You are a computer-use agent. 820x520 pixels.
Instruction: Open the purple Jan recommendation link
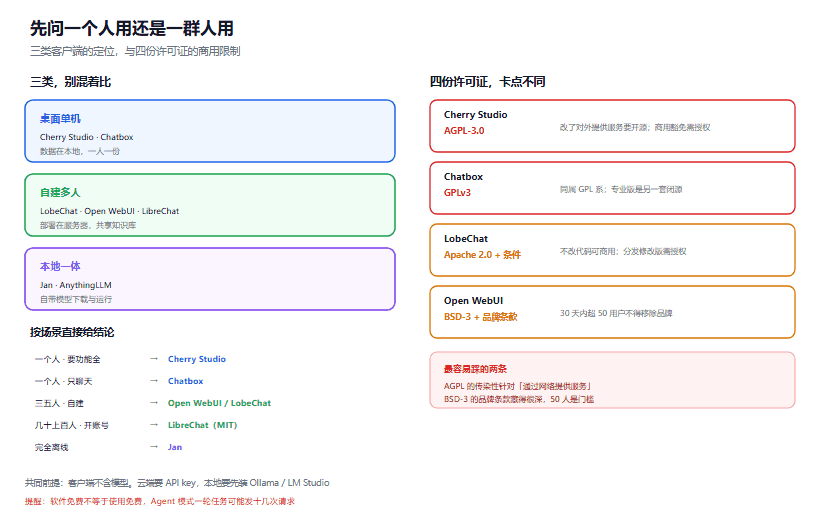coord(175,447)
